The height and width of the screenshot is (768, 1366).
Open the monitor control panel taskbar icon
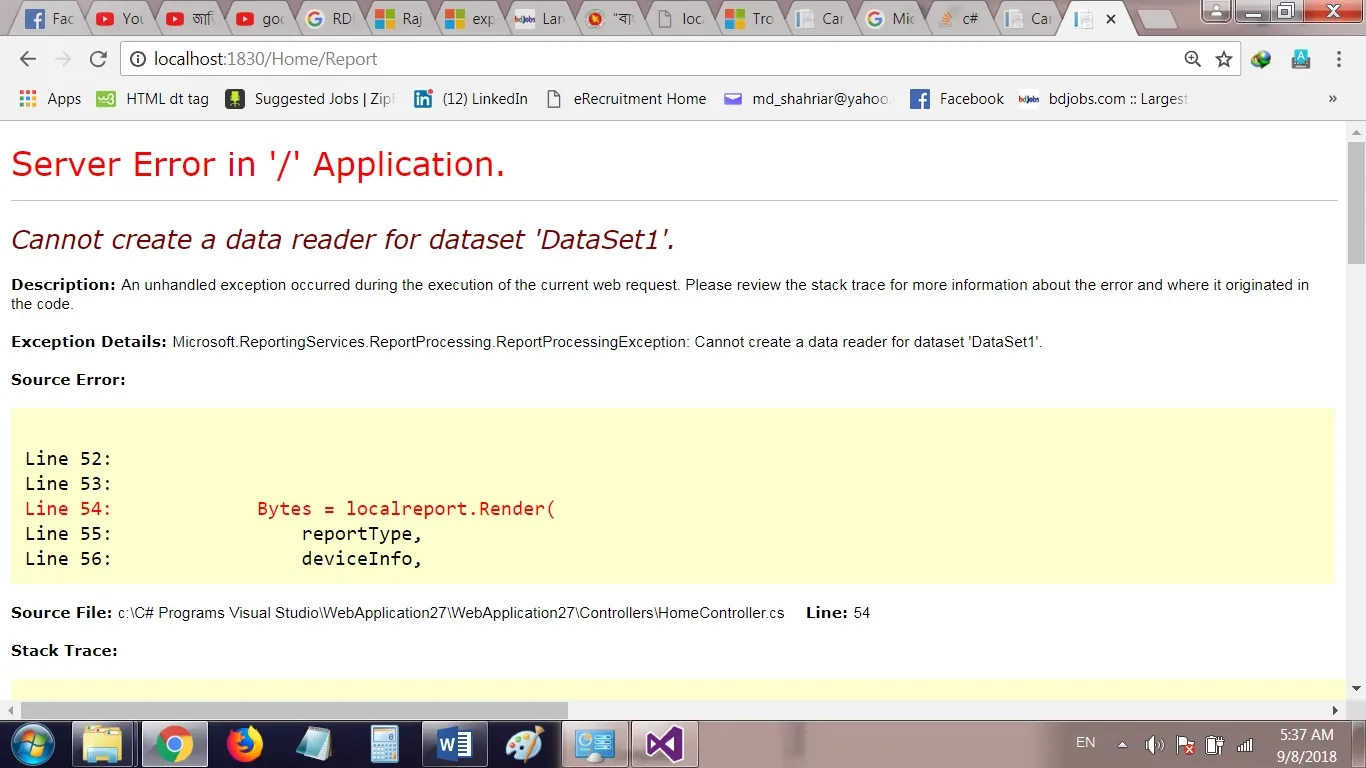point(594,744)
